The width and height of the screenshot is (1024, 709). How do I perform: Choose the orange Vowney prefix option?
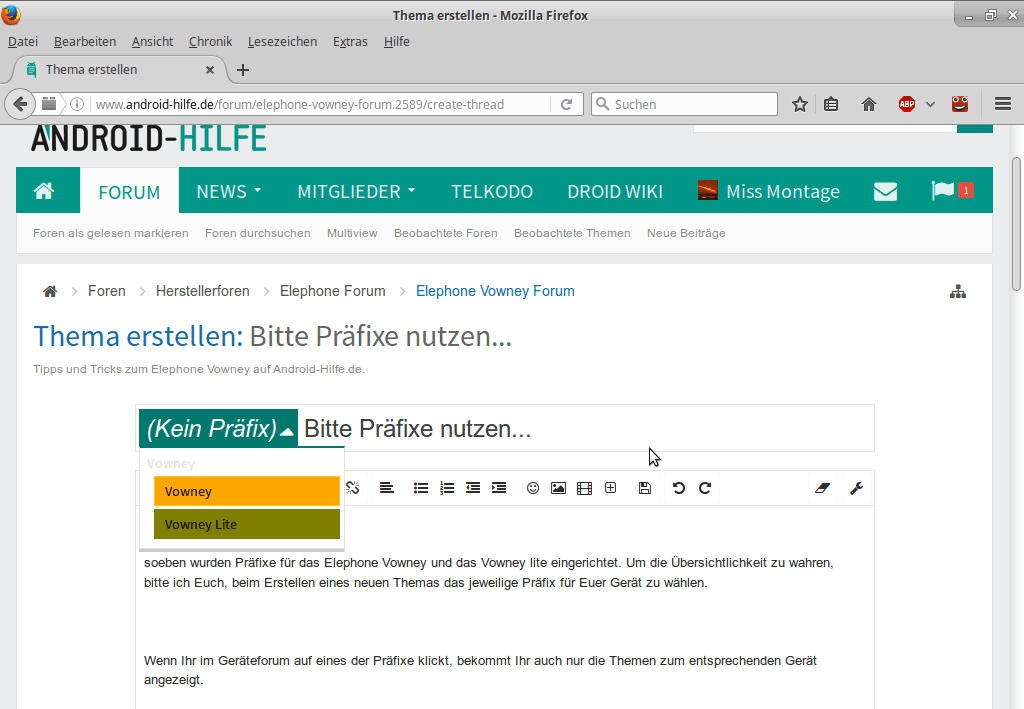point(247,491)
